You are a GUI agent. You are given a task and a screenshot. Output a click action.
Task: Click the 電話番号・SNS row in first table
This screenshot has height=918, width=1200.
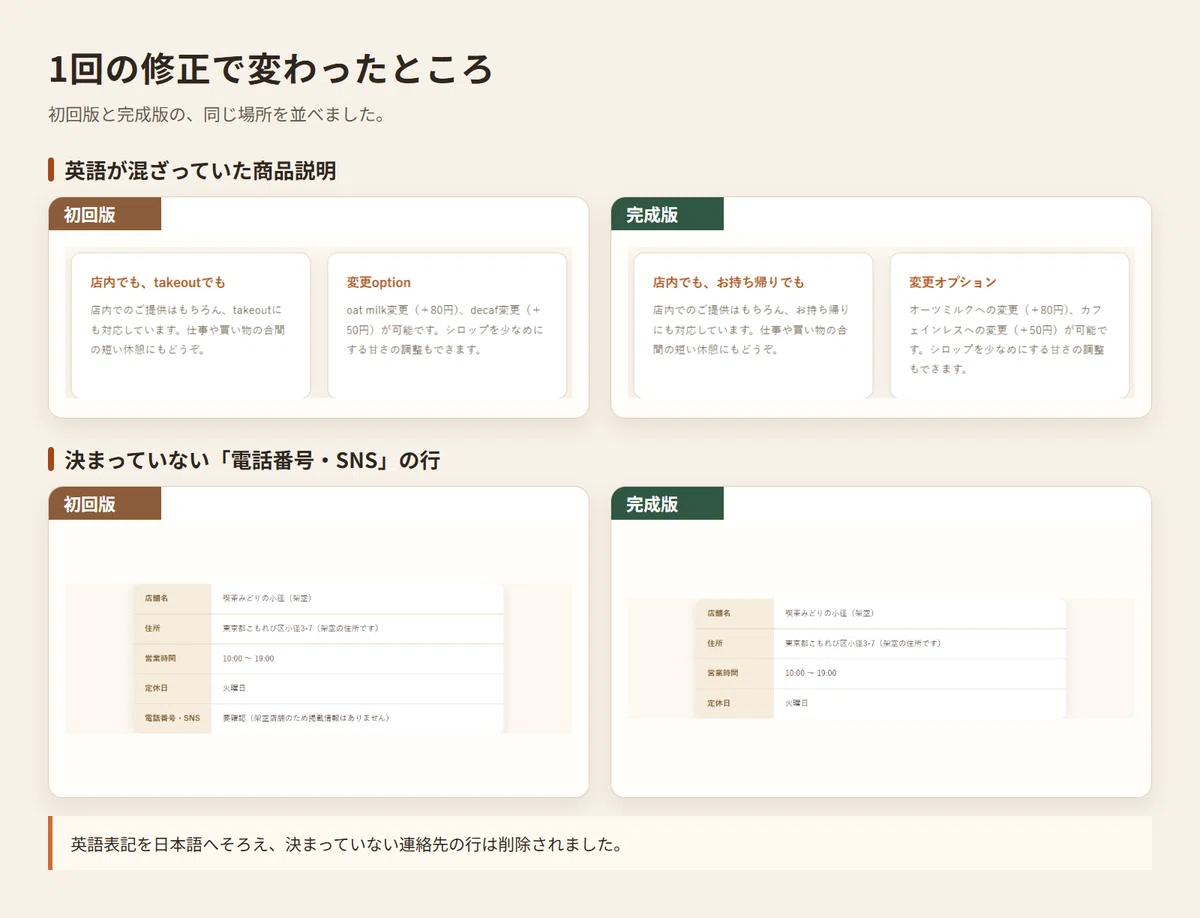[319, 718]
